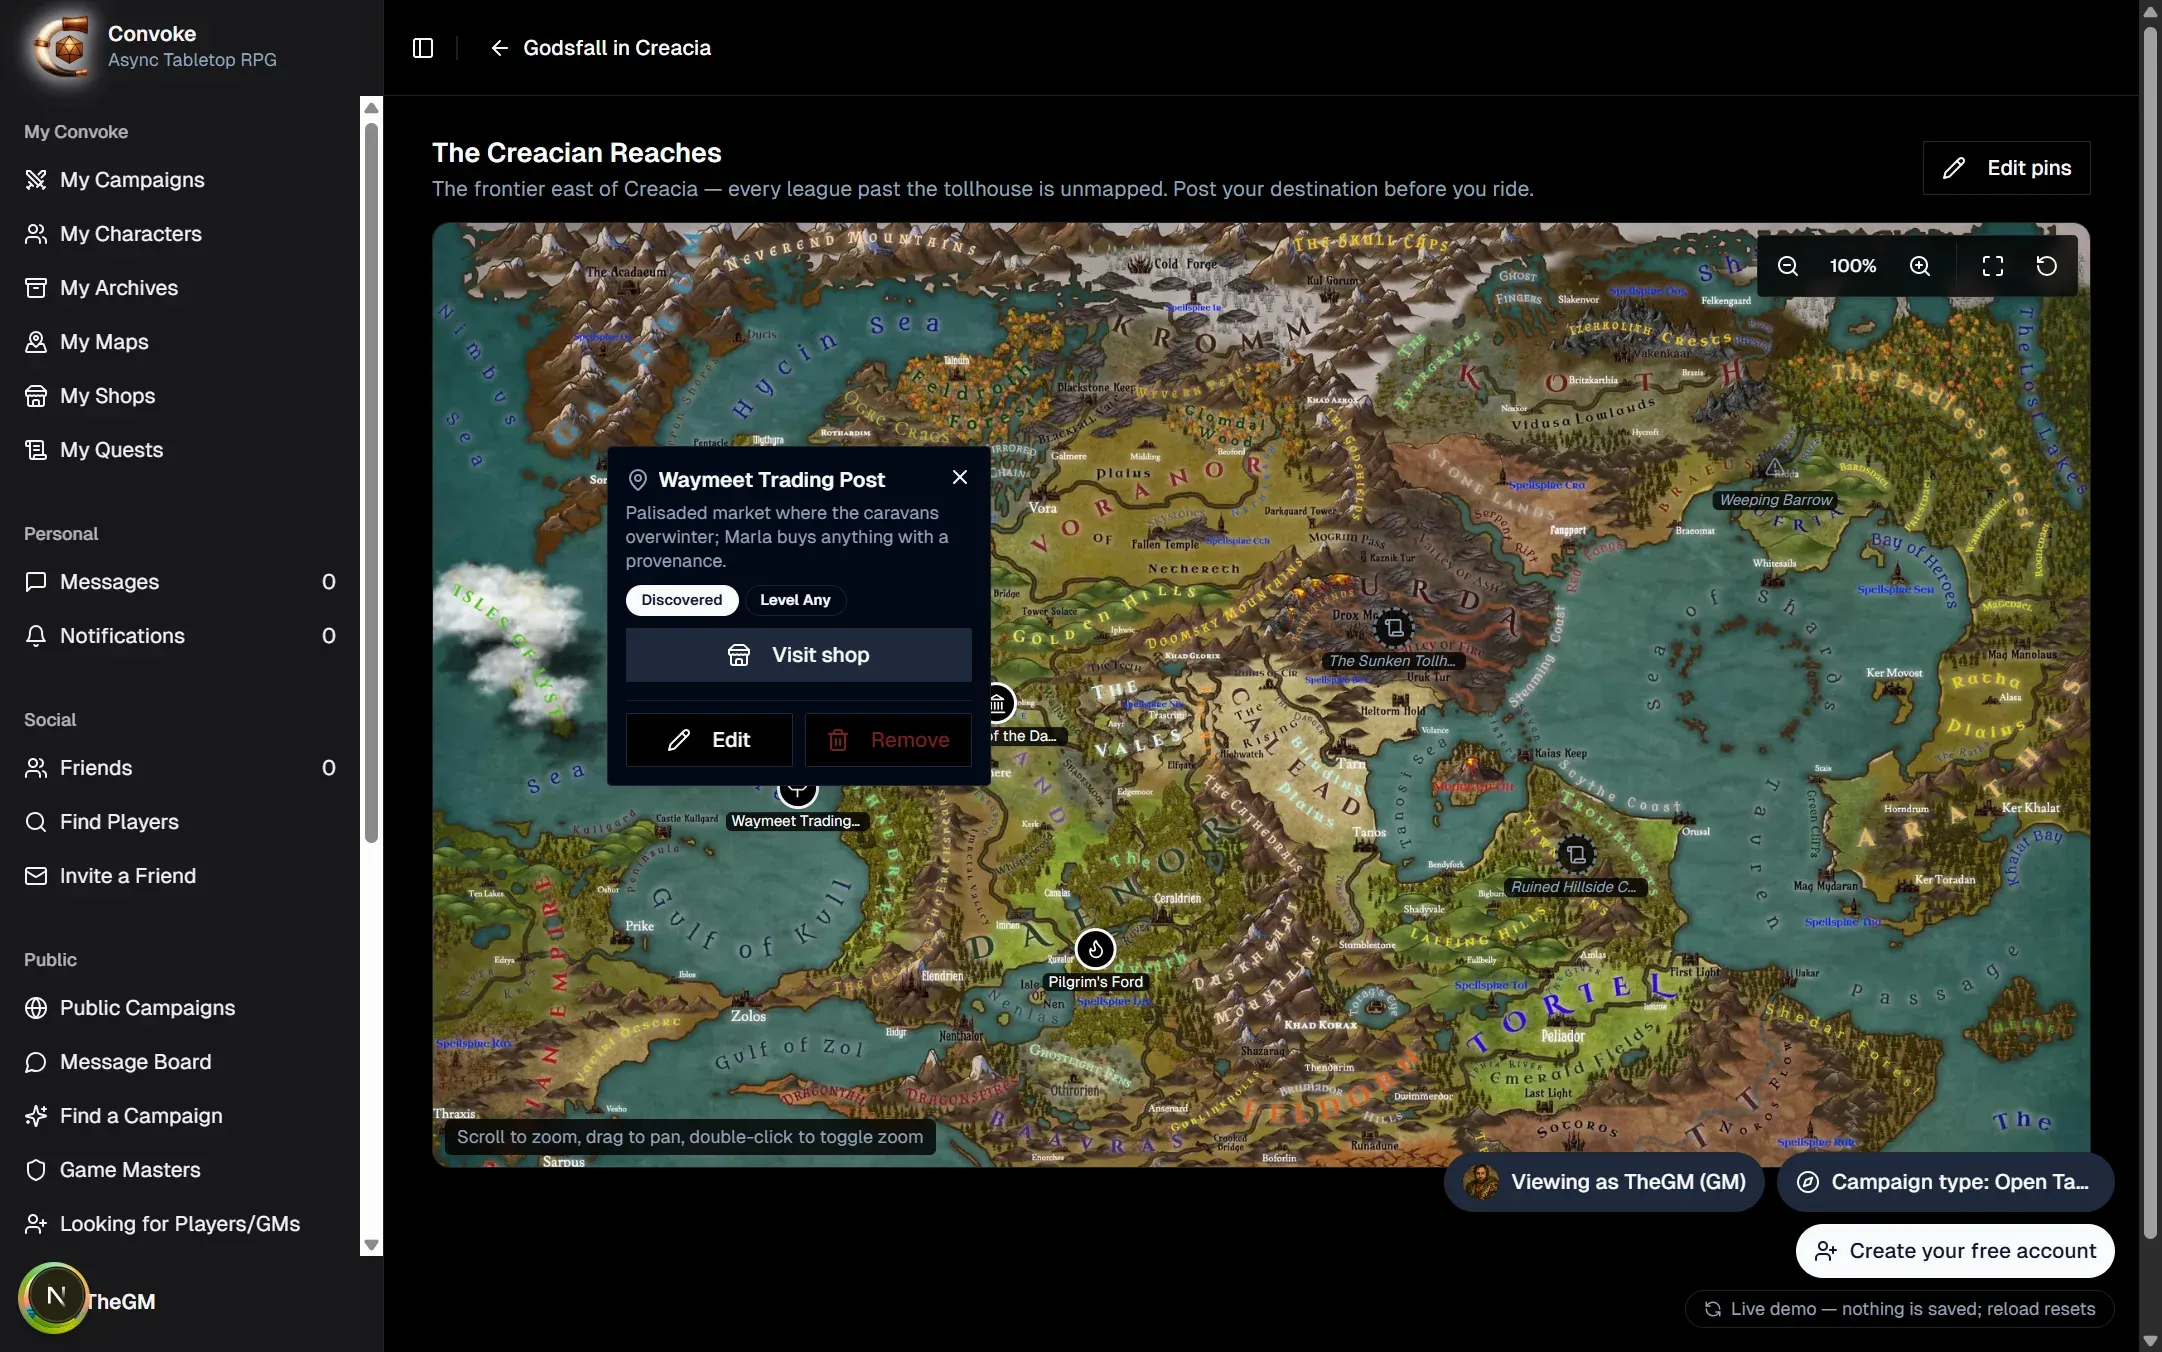The width and height of the screenshot is (2162, 1352).
Task: Click the Godsfall in Creacia title
Action: pyautogui.click(x=617, y=48)
